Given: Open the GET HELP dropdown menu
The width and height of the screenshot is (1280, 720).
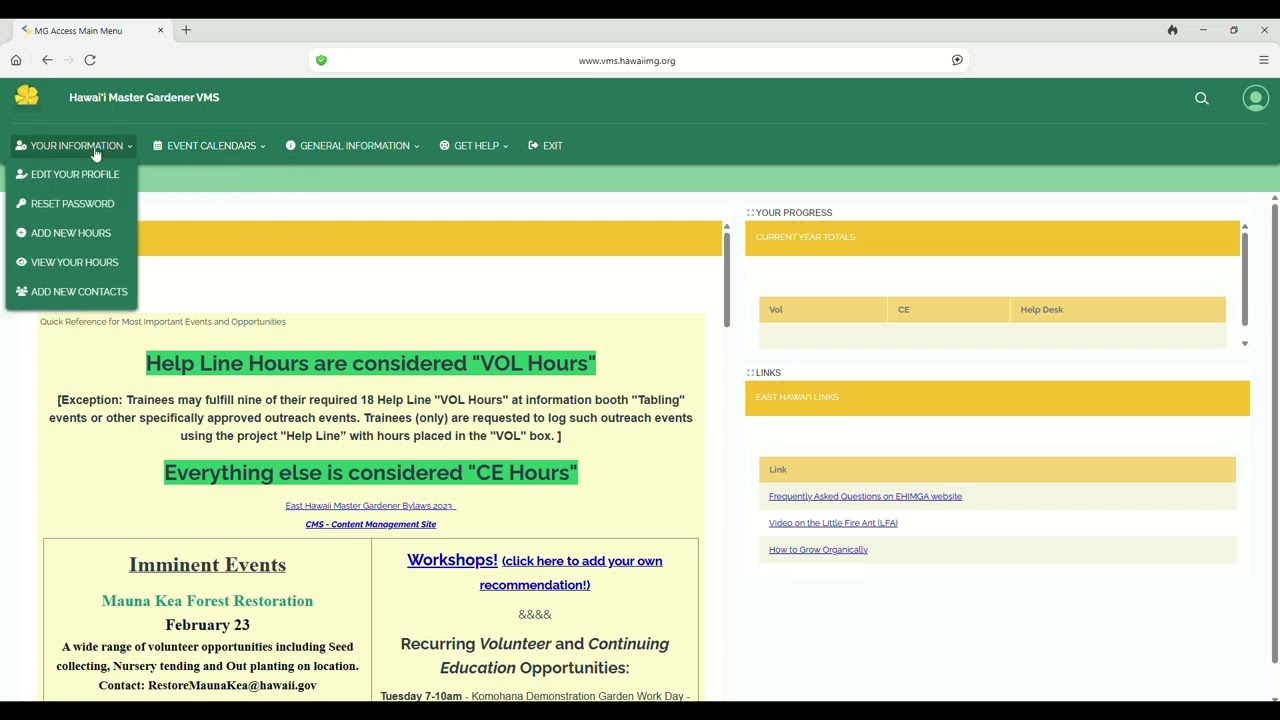Looking at the screenshot, I should (x=474, y=146).
